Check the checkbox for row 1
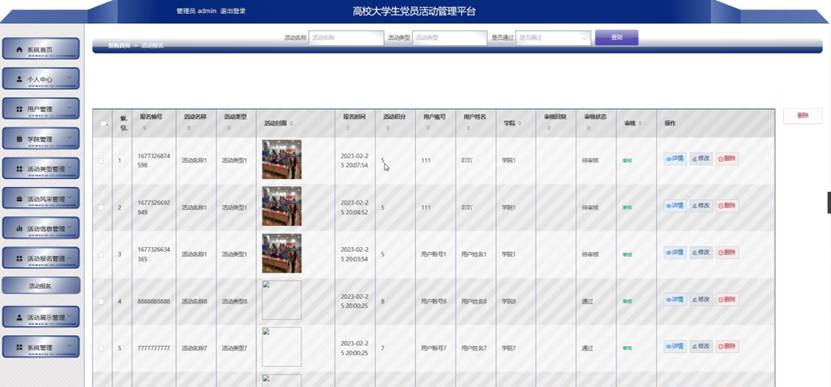 pyautogui.click(x=102, y=160)
